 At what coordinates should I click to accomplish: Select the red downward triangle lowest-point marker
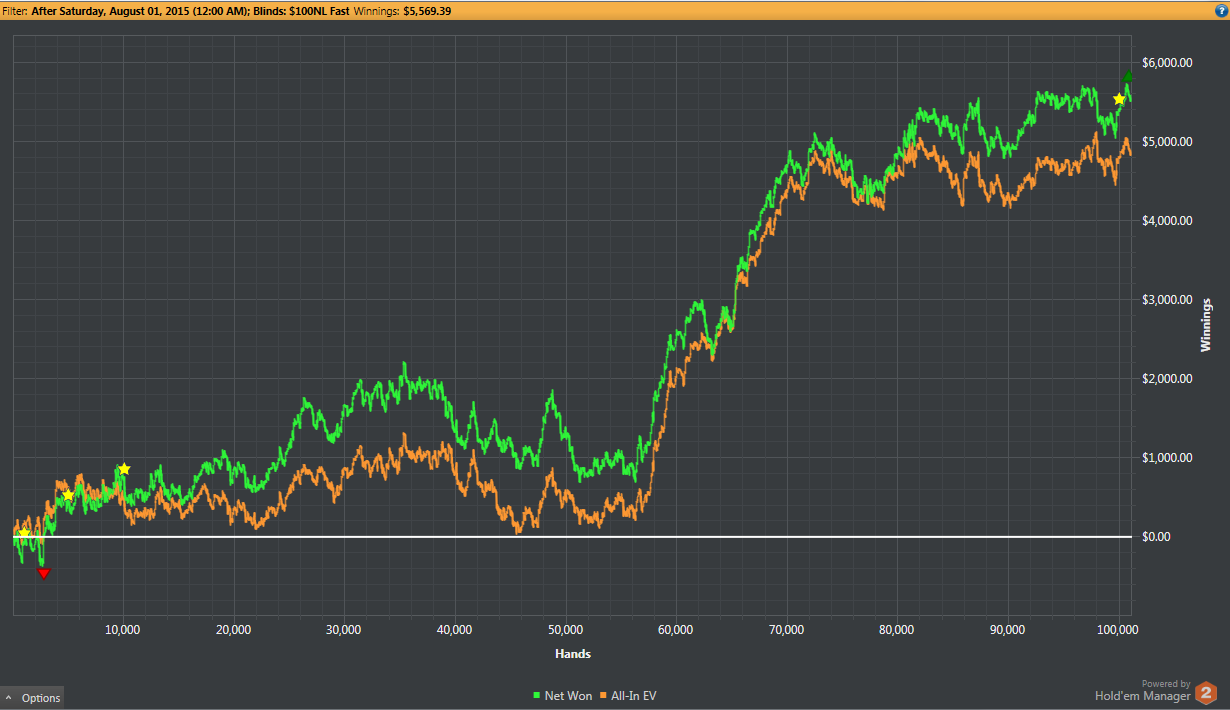[43, 573]
